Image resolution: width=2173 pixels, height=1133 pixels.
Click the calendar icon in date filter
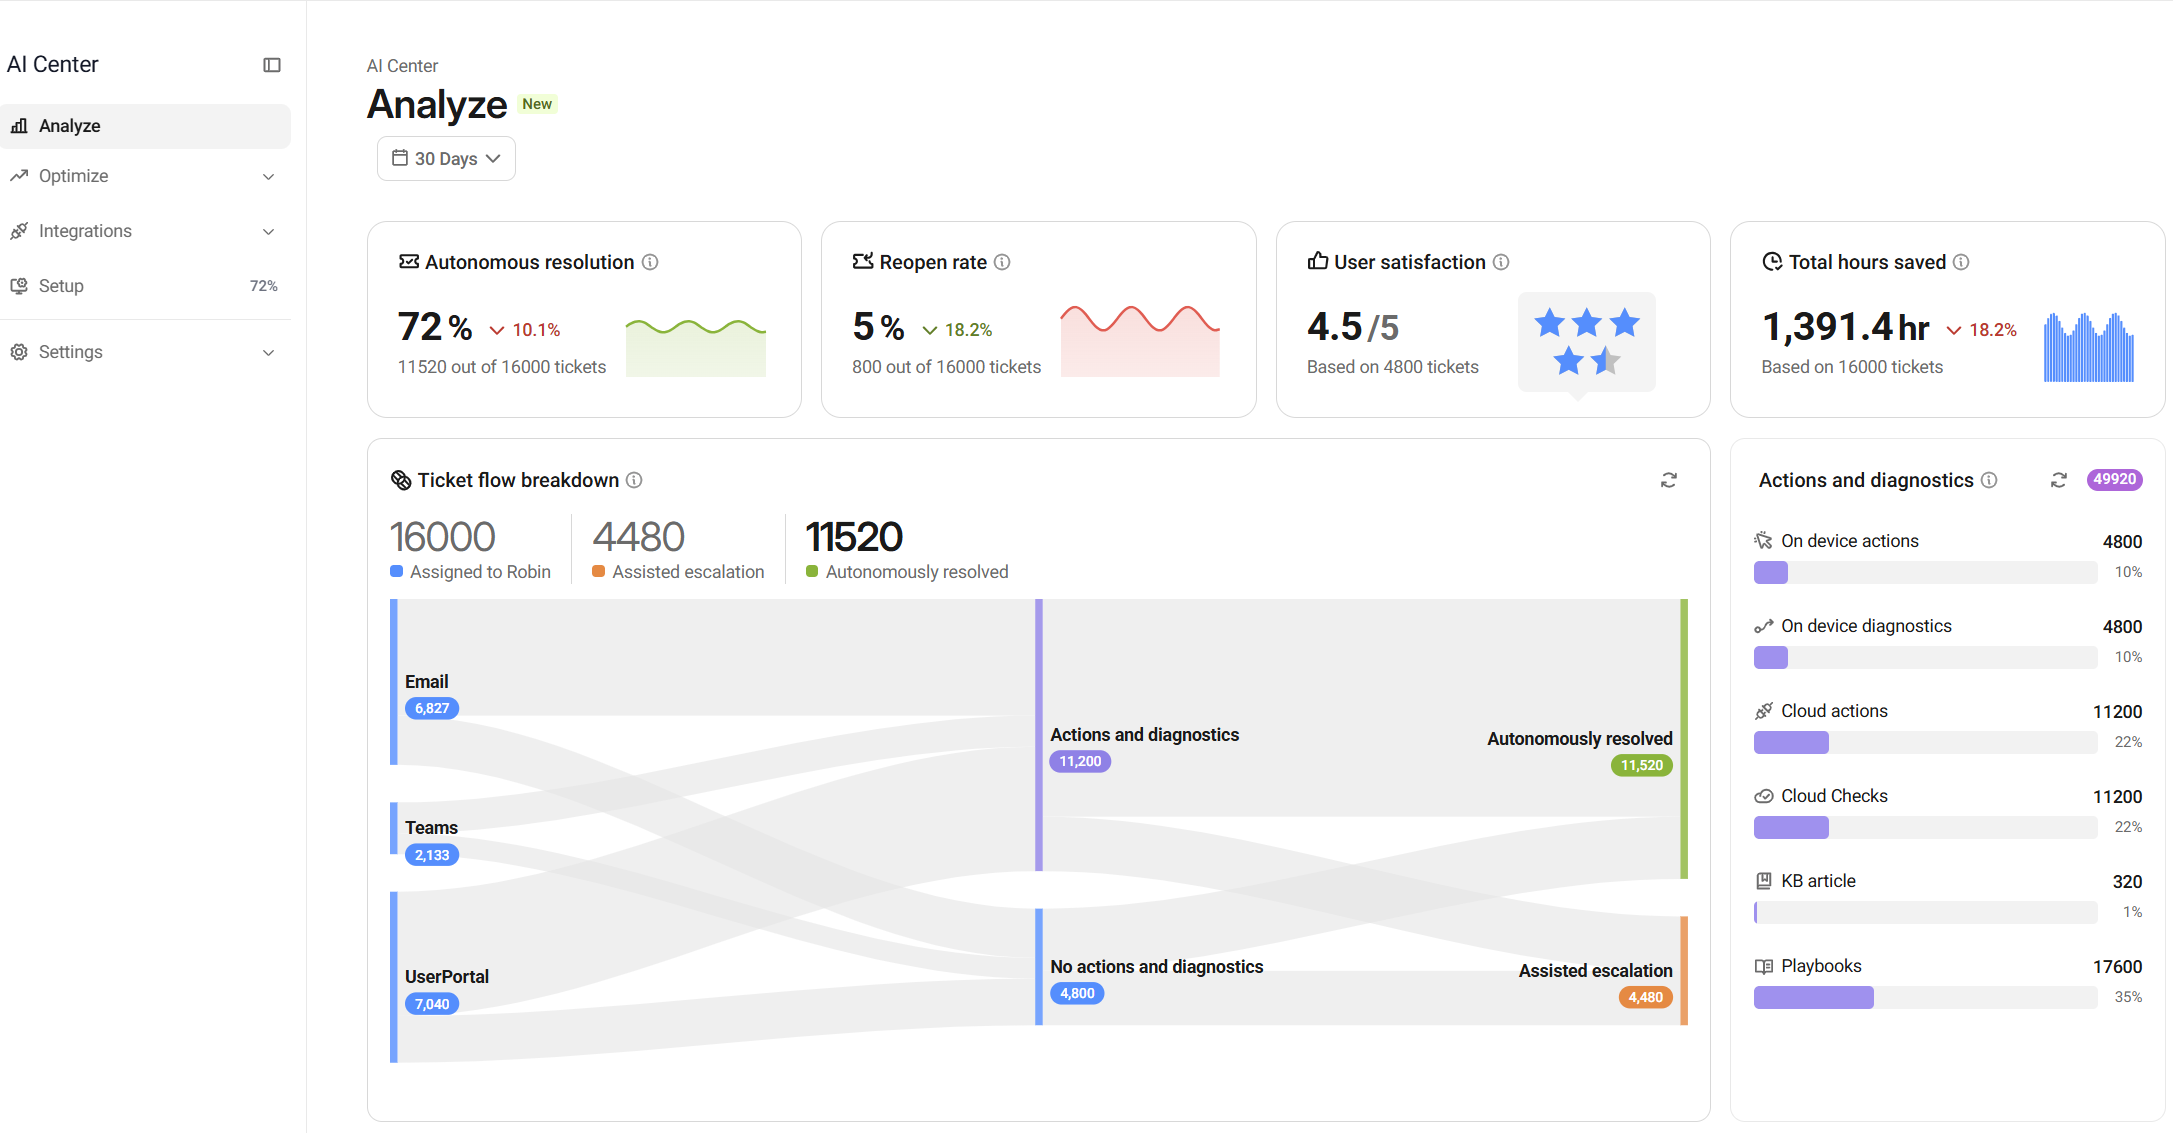point(400,158)
